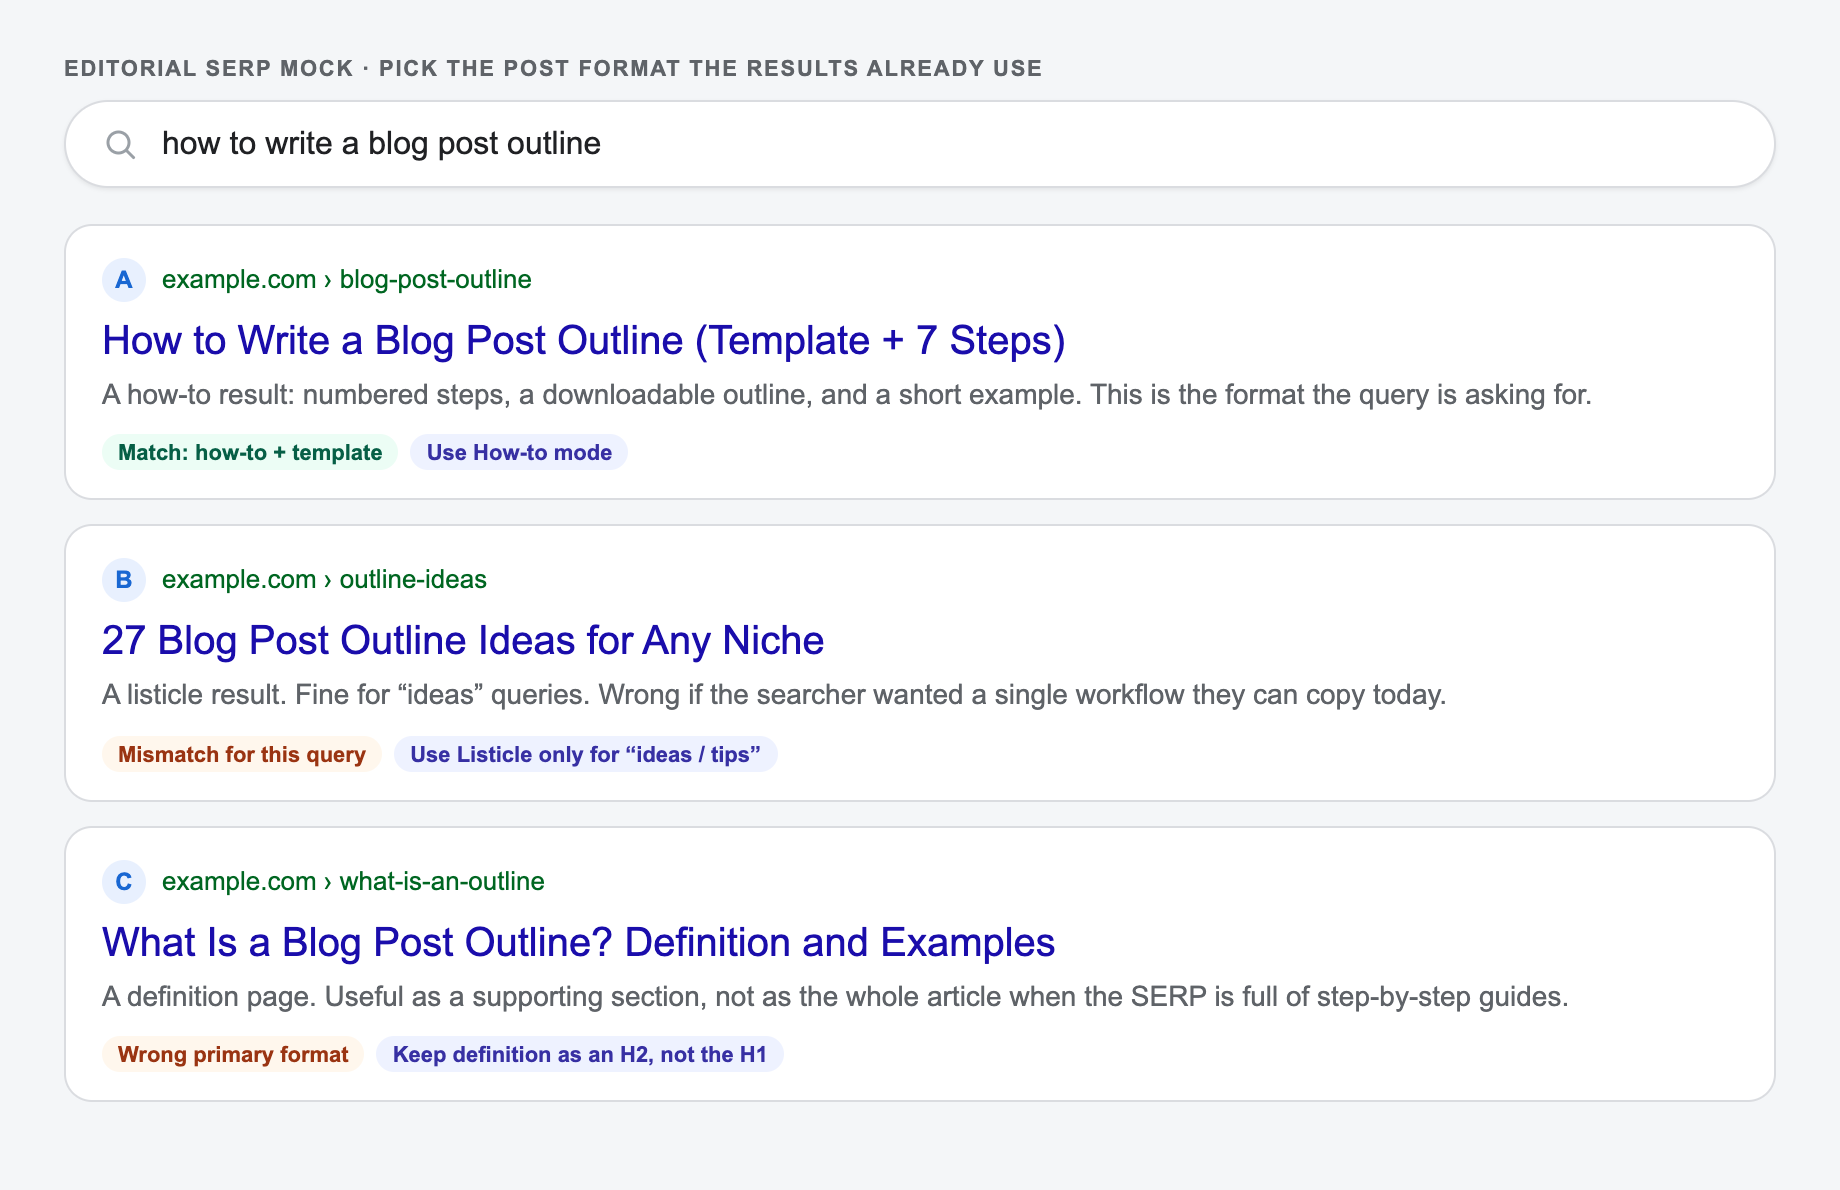This screenshot has height=1190, width=1840.
Task: Click the 'Editorial SERP Mock' heading
Action: point(553,68)
